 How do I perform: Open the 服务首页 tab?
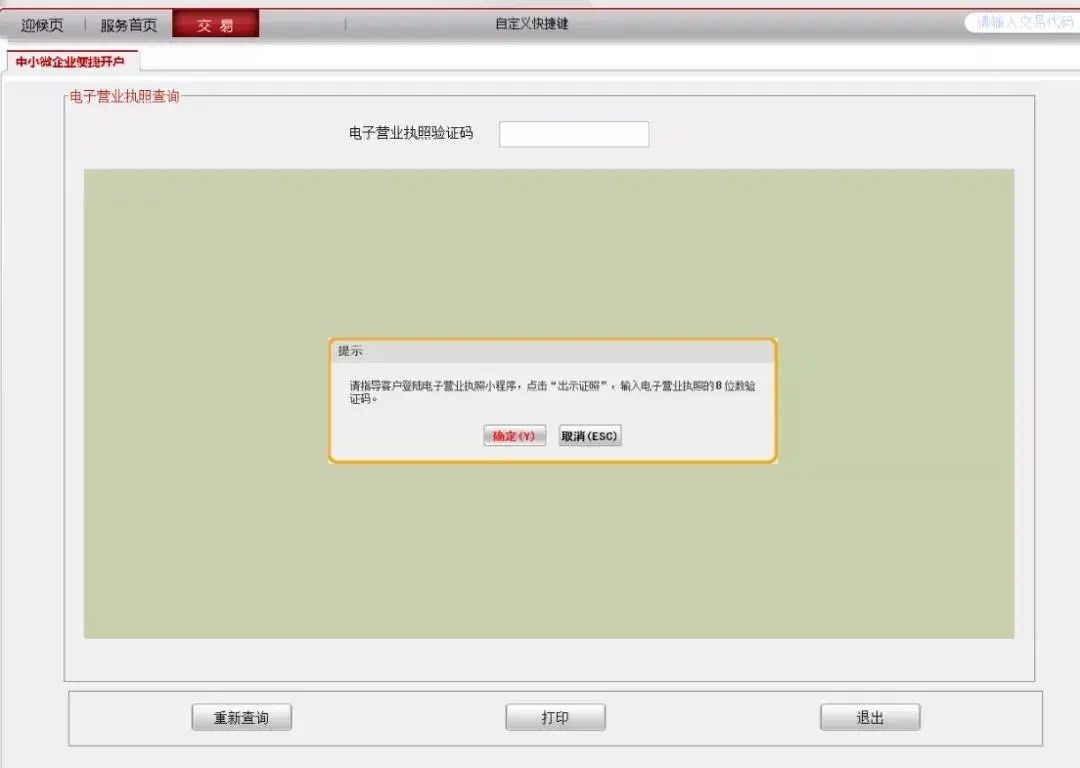128,25
